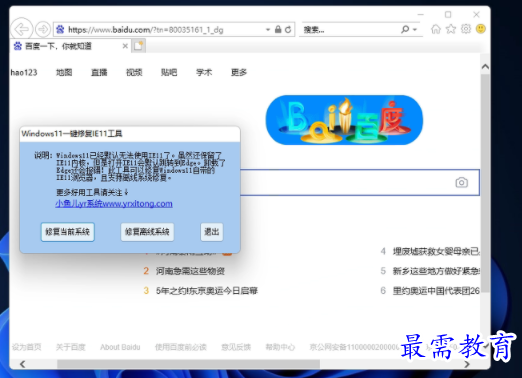Maximize the Internet Explorer window

(448, 15)
